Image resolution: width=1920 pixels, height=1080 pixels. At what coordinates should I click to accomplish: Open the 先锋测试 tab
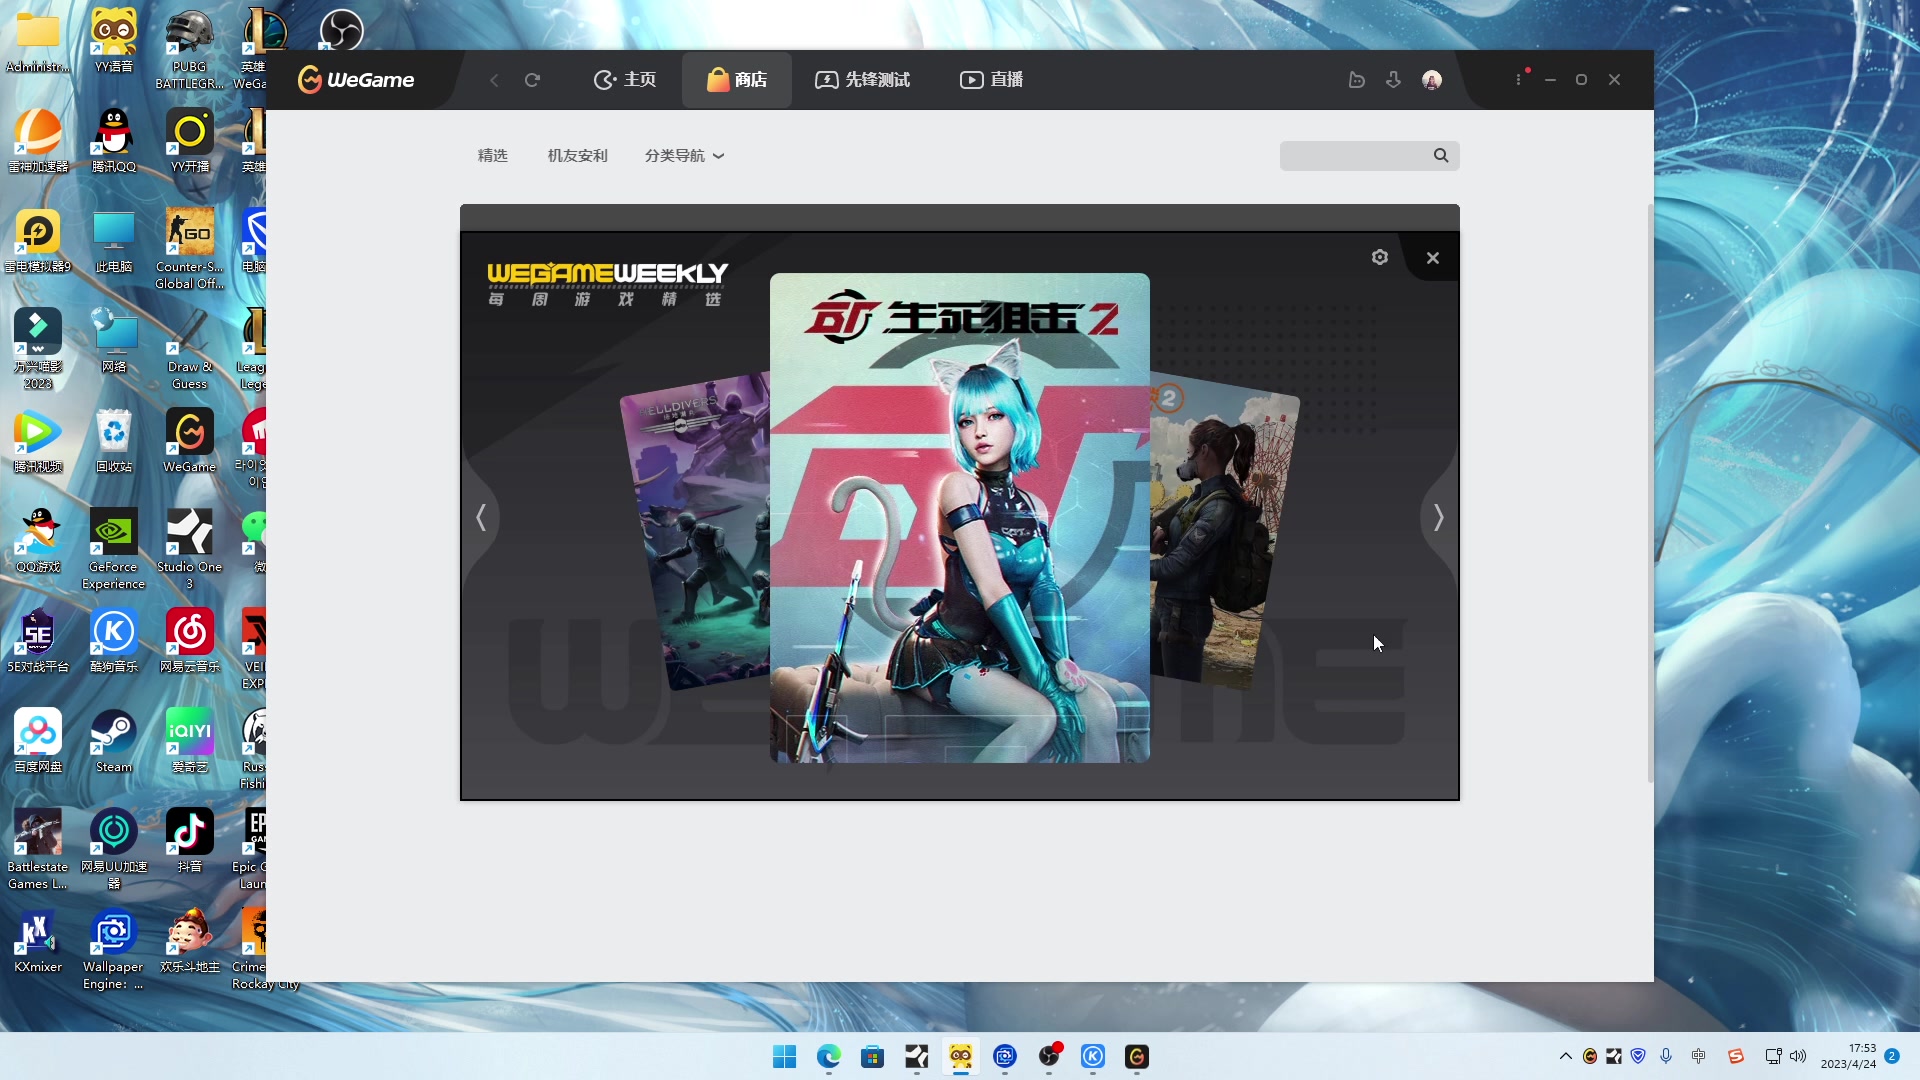tap(862, 80)
